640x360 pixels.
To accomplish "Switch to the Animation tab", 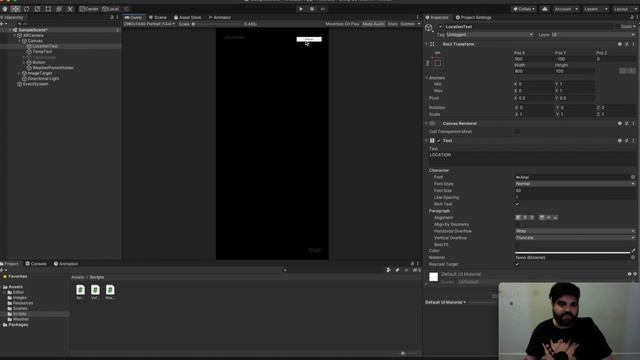I will 66,264.
